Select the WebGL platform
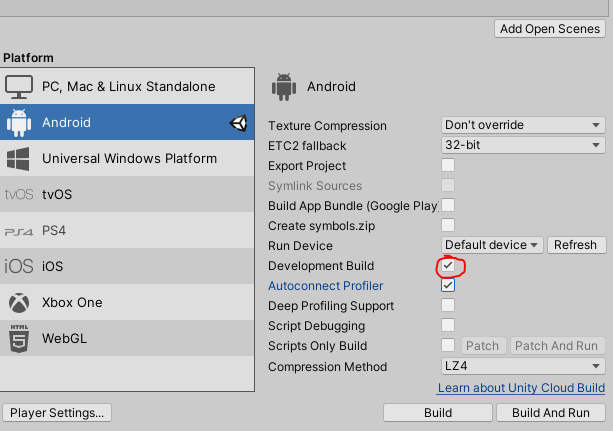This screenshot has height=431, width=613. 127,338
